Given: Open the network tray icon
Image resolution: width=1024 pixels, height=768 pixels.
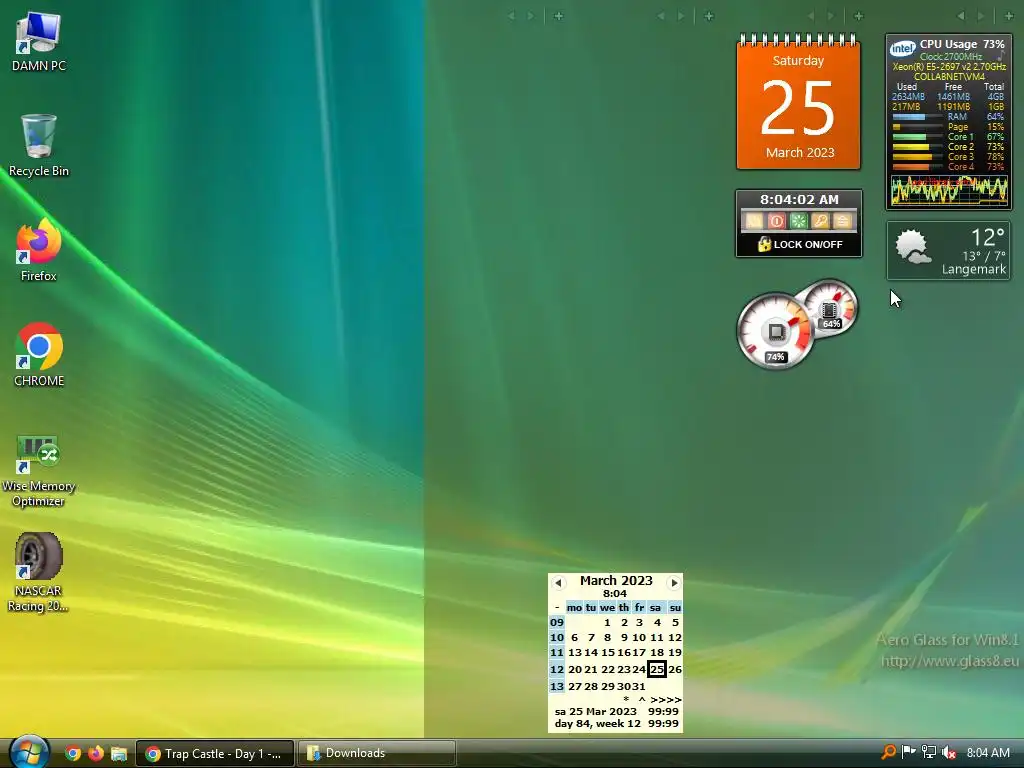Looking at the screenshot, I should (x=929, y=752).
